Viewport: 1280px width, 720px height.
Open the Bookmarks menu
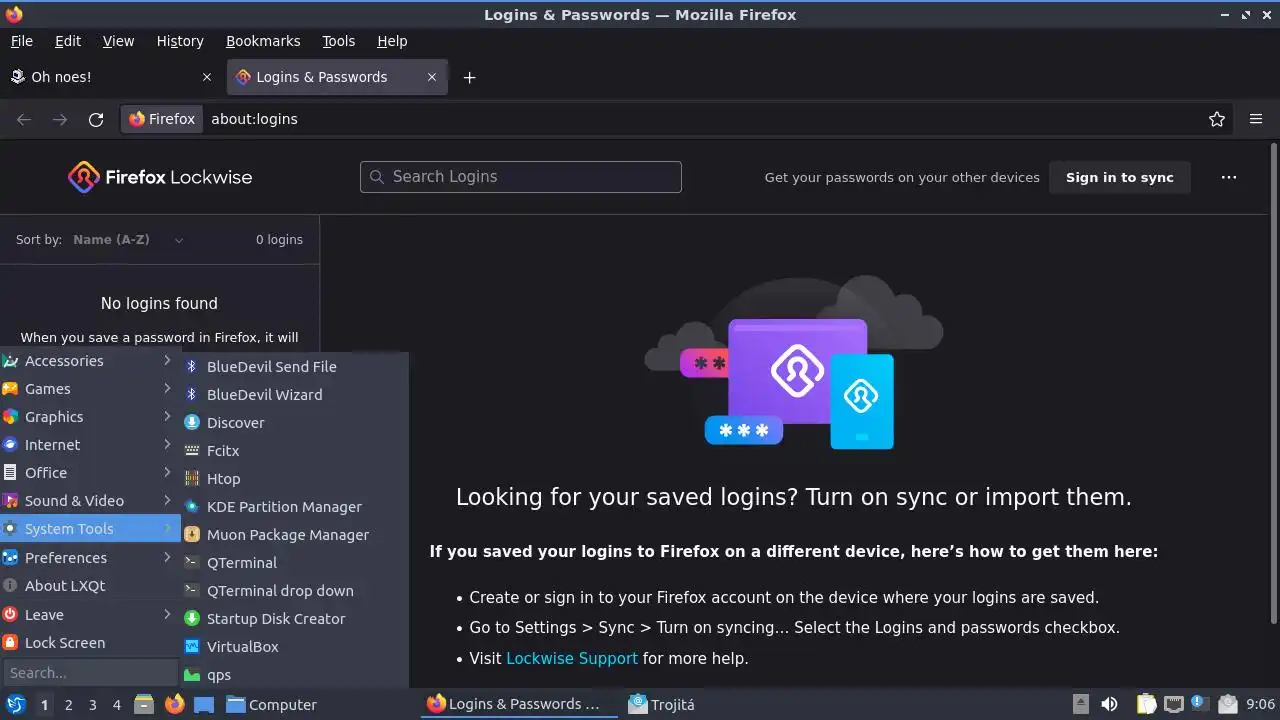pos(263,41)
